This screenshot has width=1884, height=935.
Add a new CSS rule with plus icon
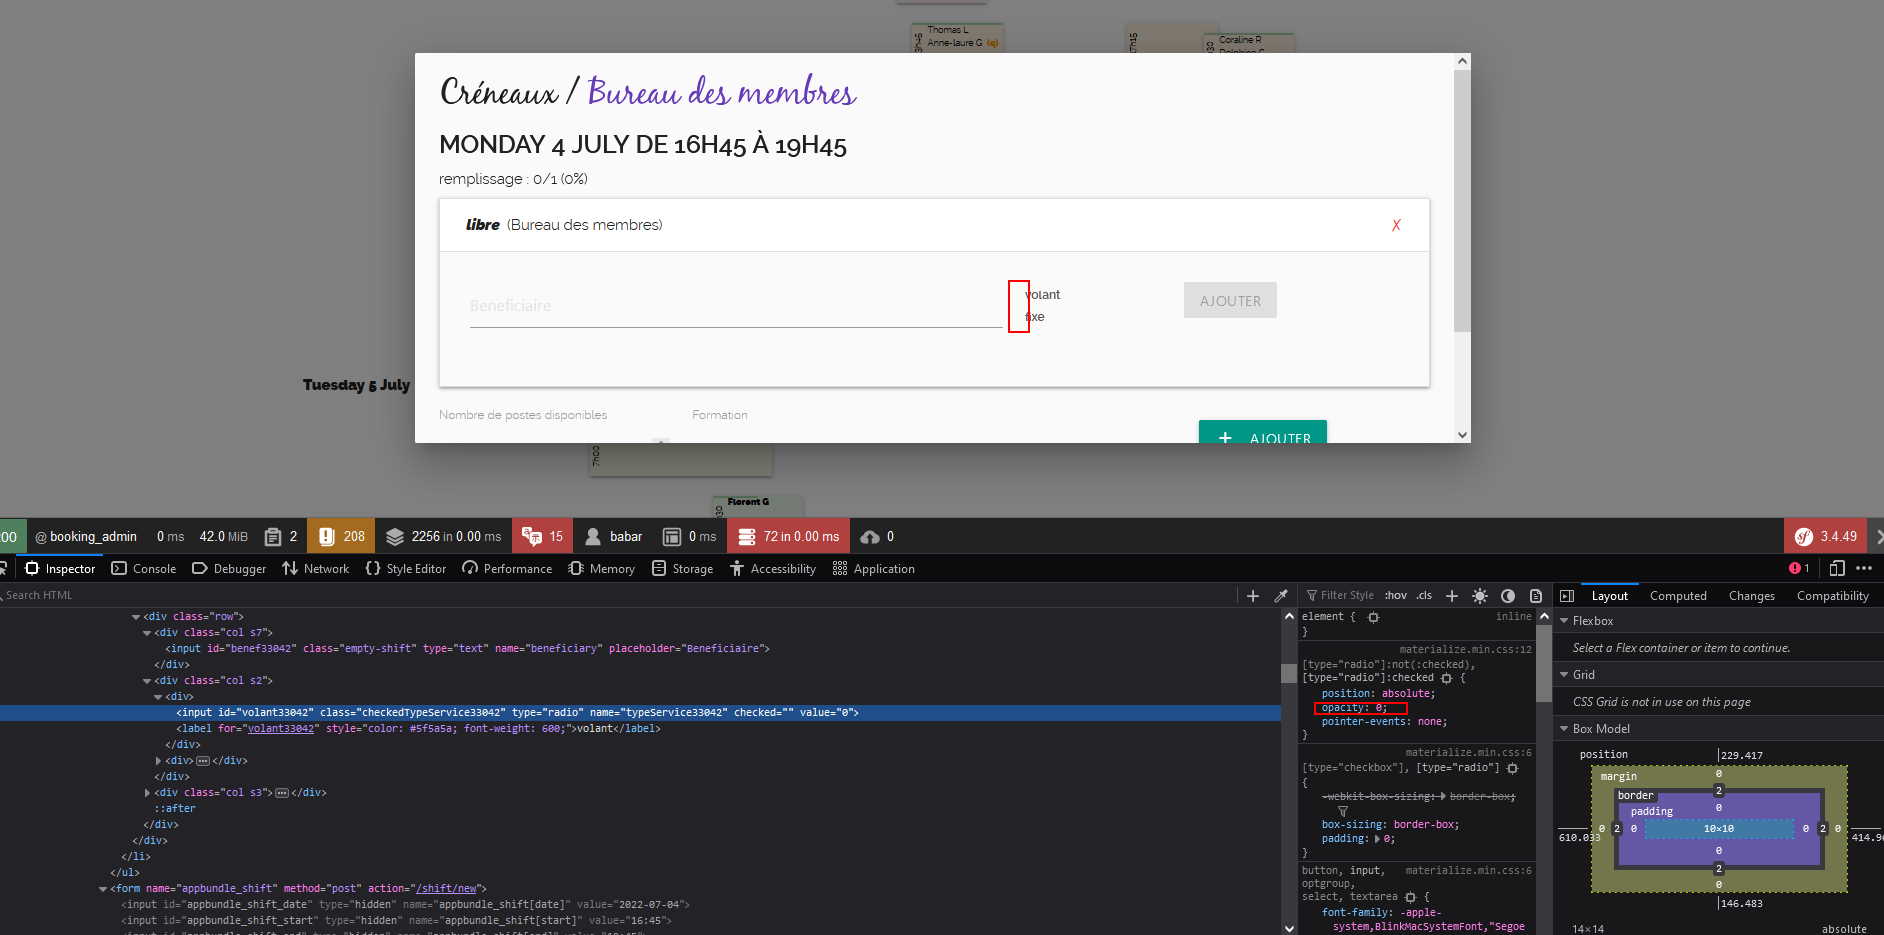tap(1452, 595)
